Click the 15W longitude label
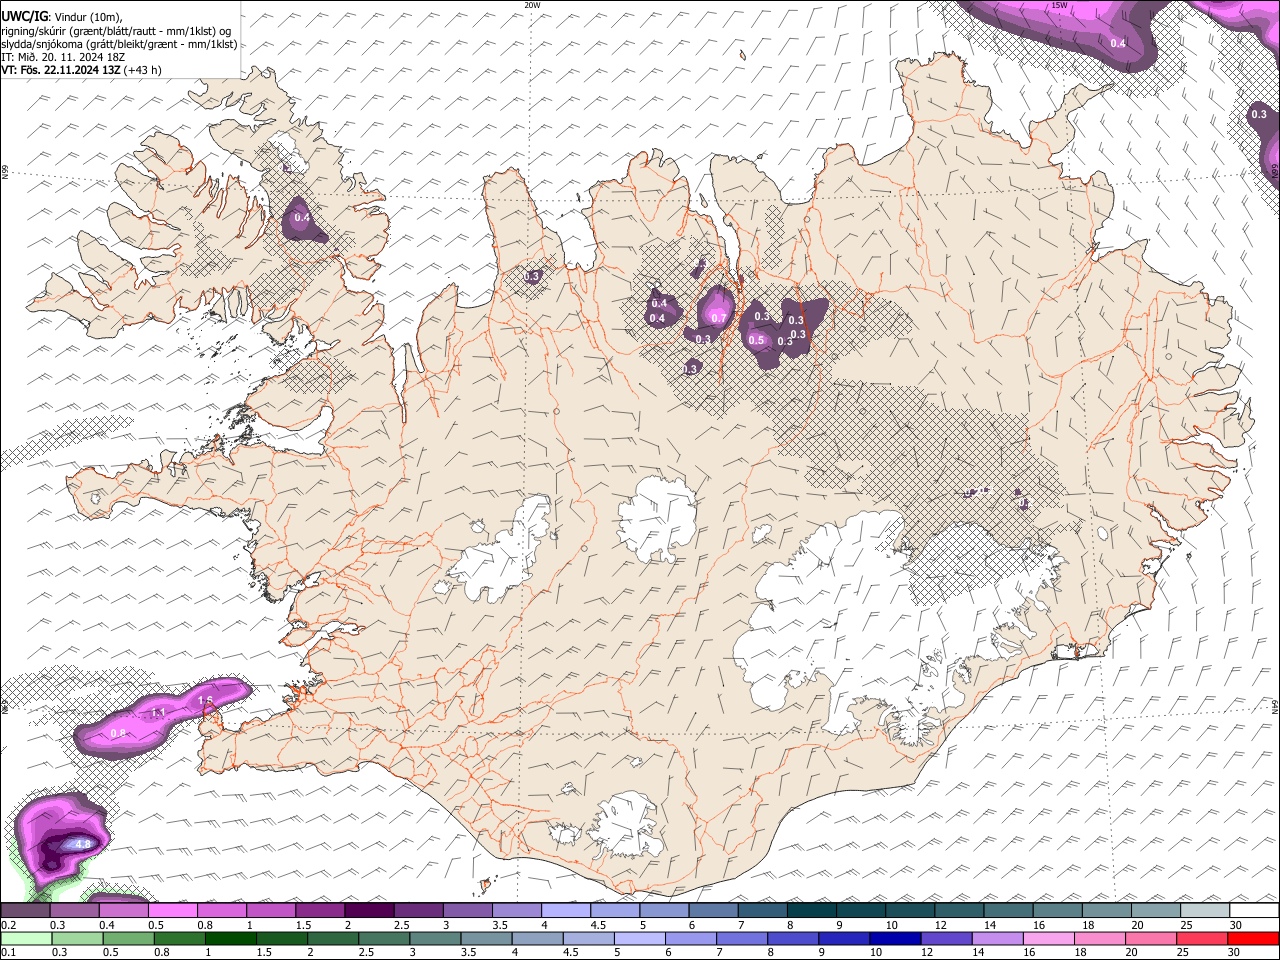1280x960 pixels. (1059, 5)
